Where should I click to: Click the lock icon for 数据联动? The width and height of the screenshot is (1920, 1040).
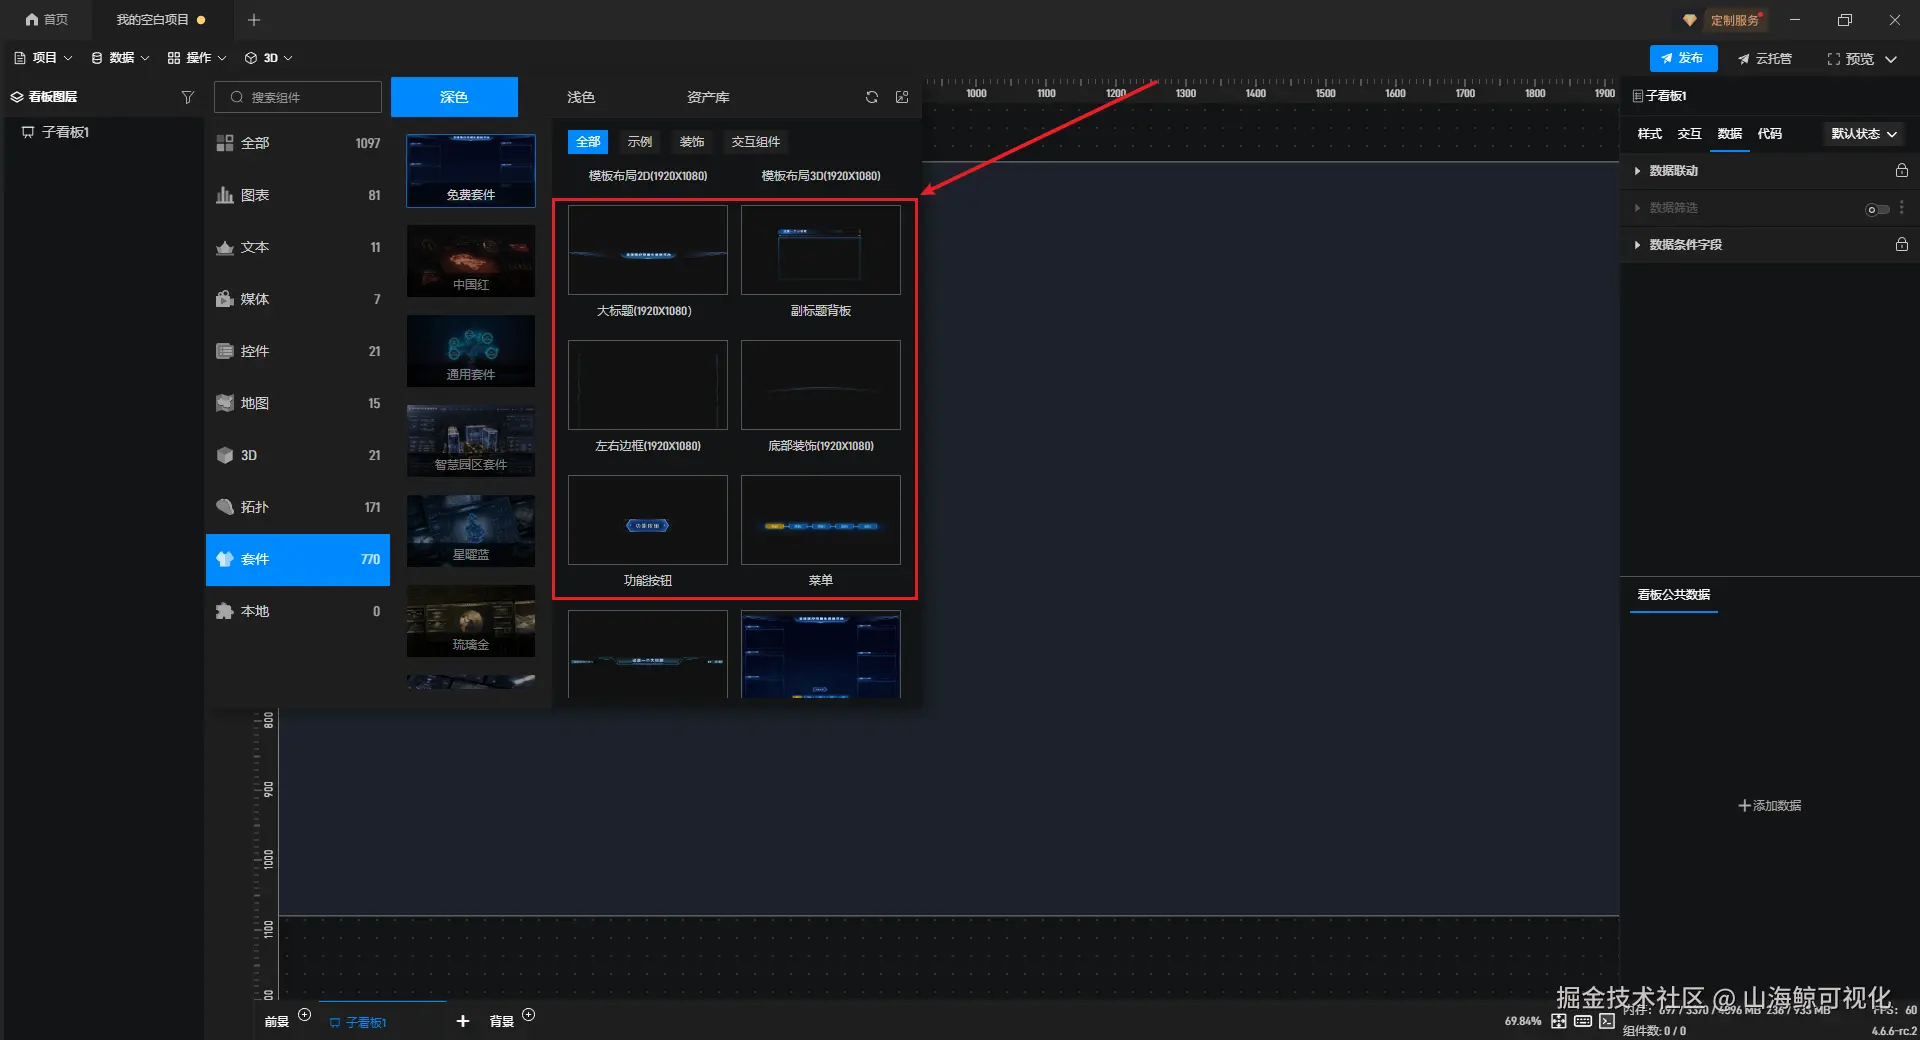[x=1902, y=171]
